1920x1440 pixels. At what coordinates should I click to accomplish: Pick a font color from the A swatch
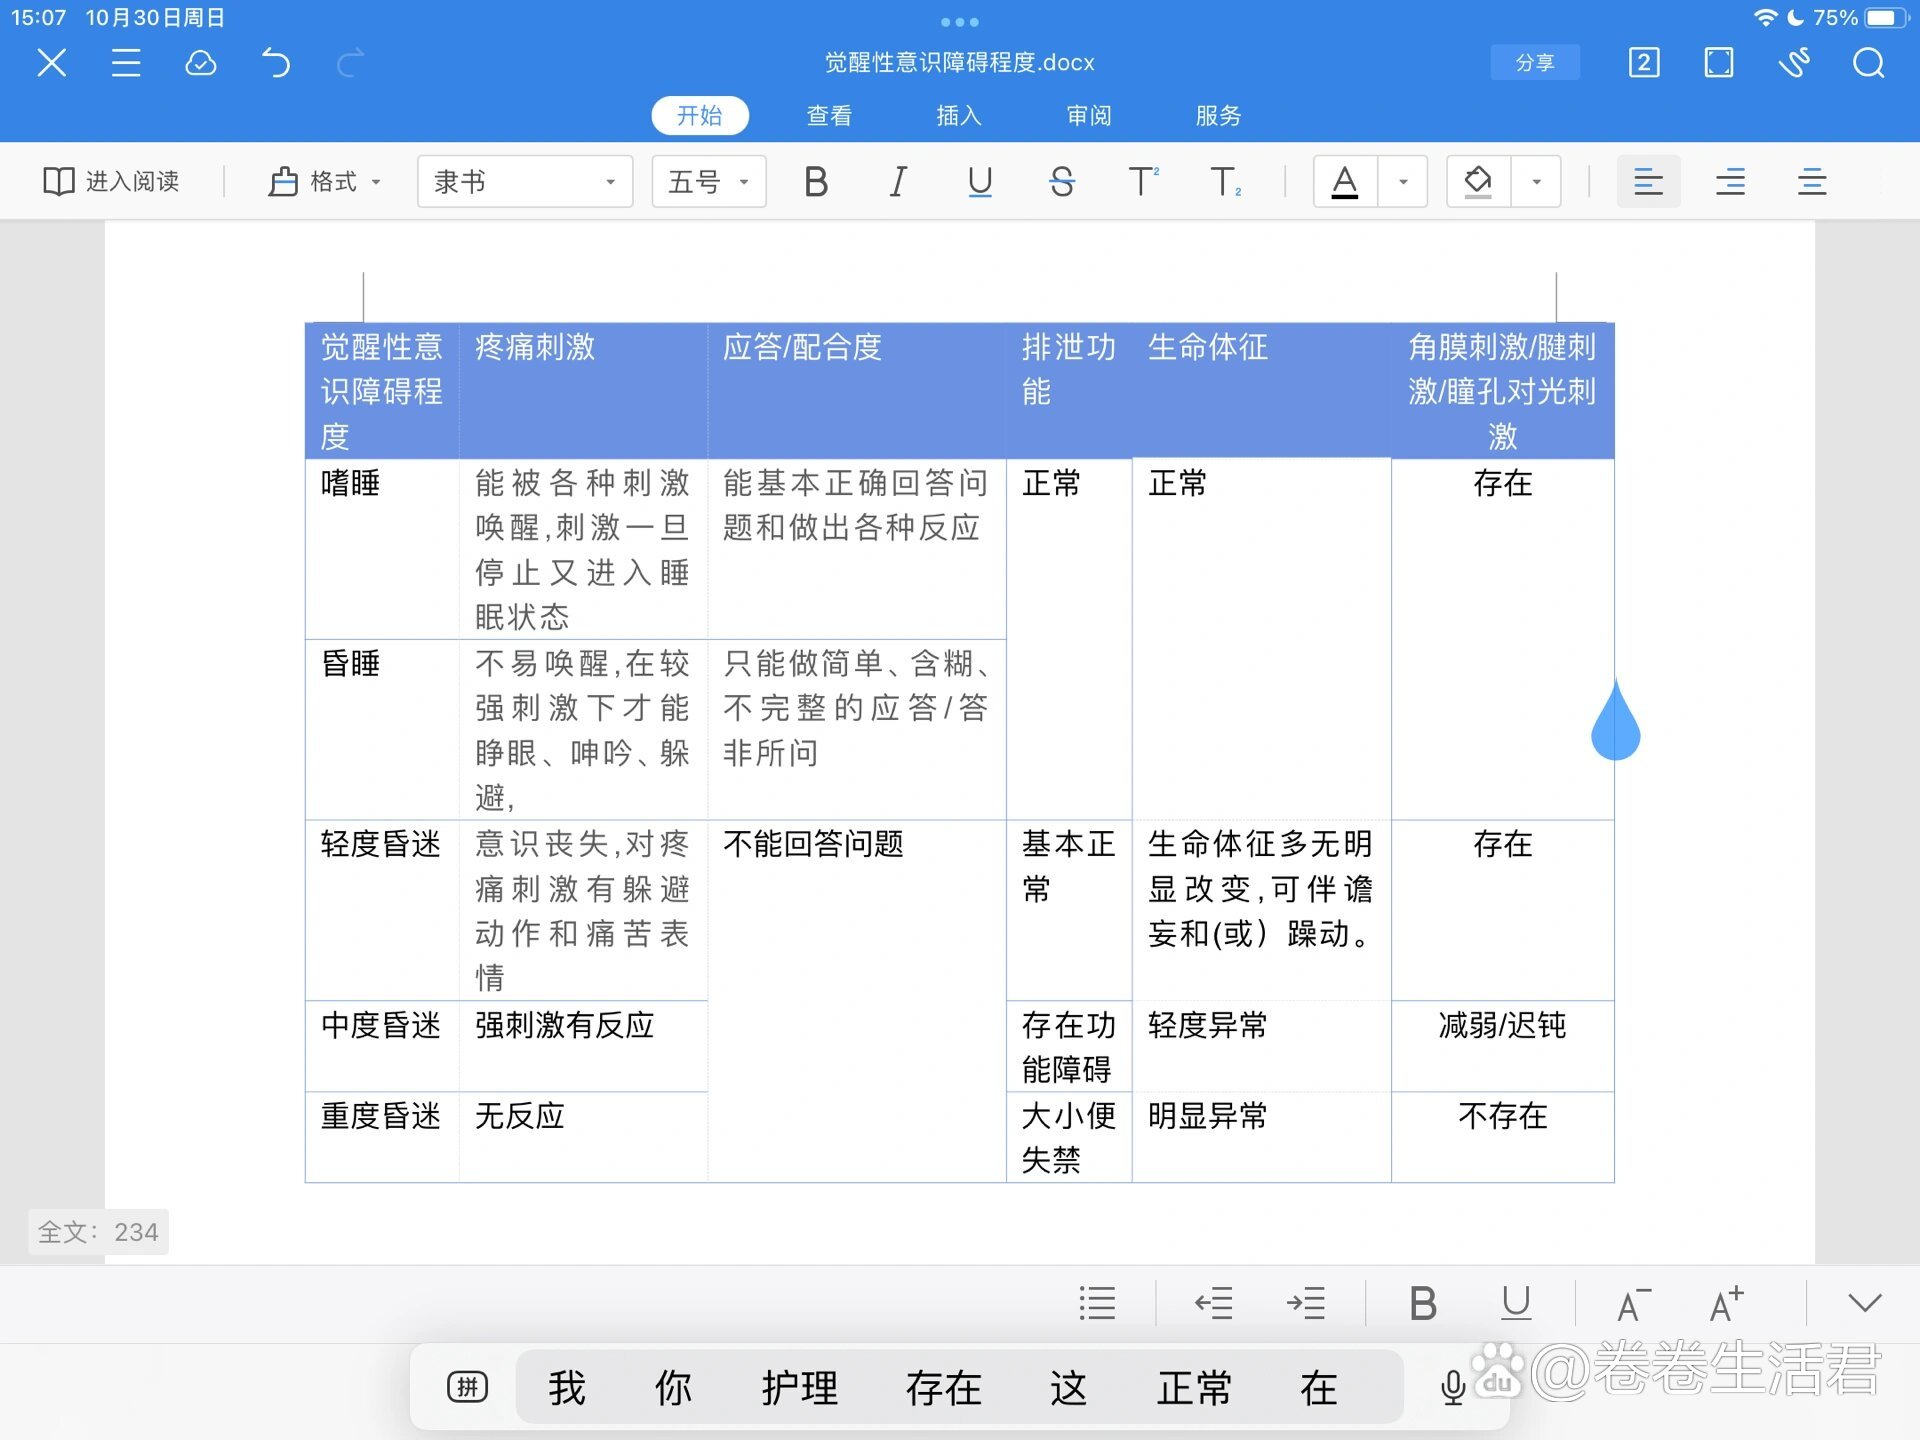(x=1344, y=181)
